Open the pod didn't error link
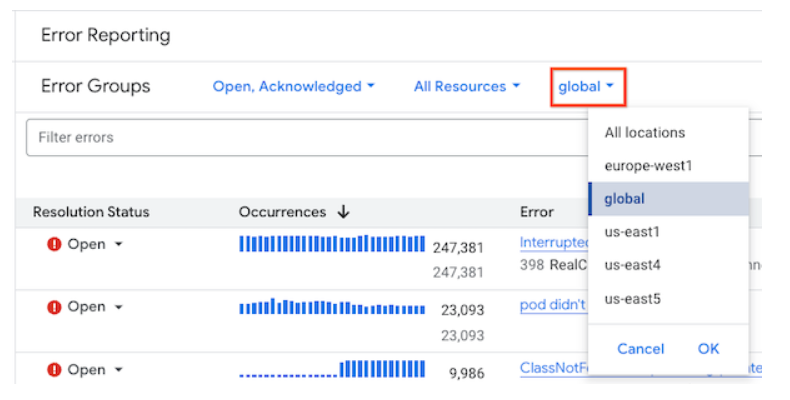 pyautogui.click(x=553, y=305)
